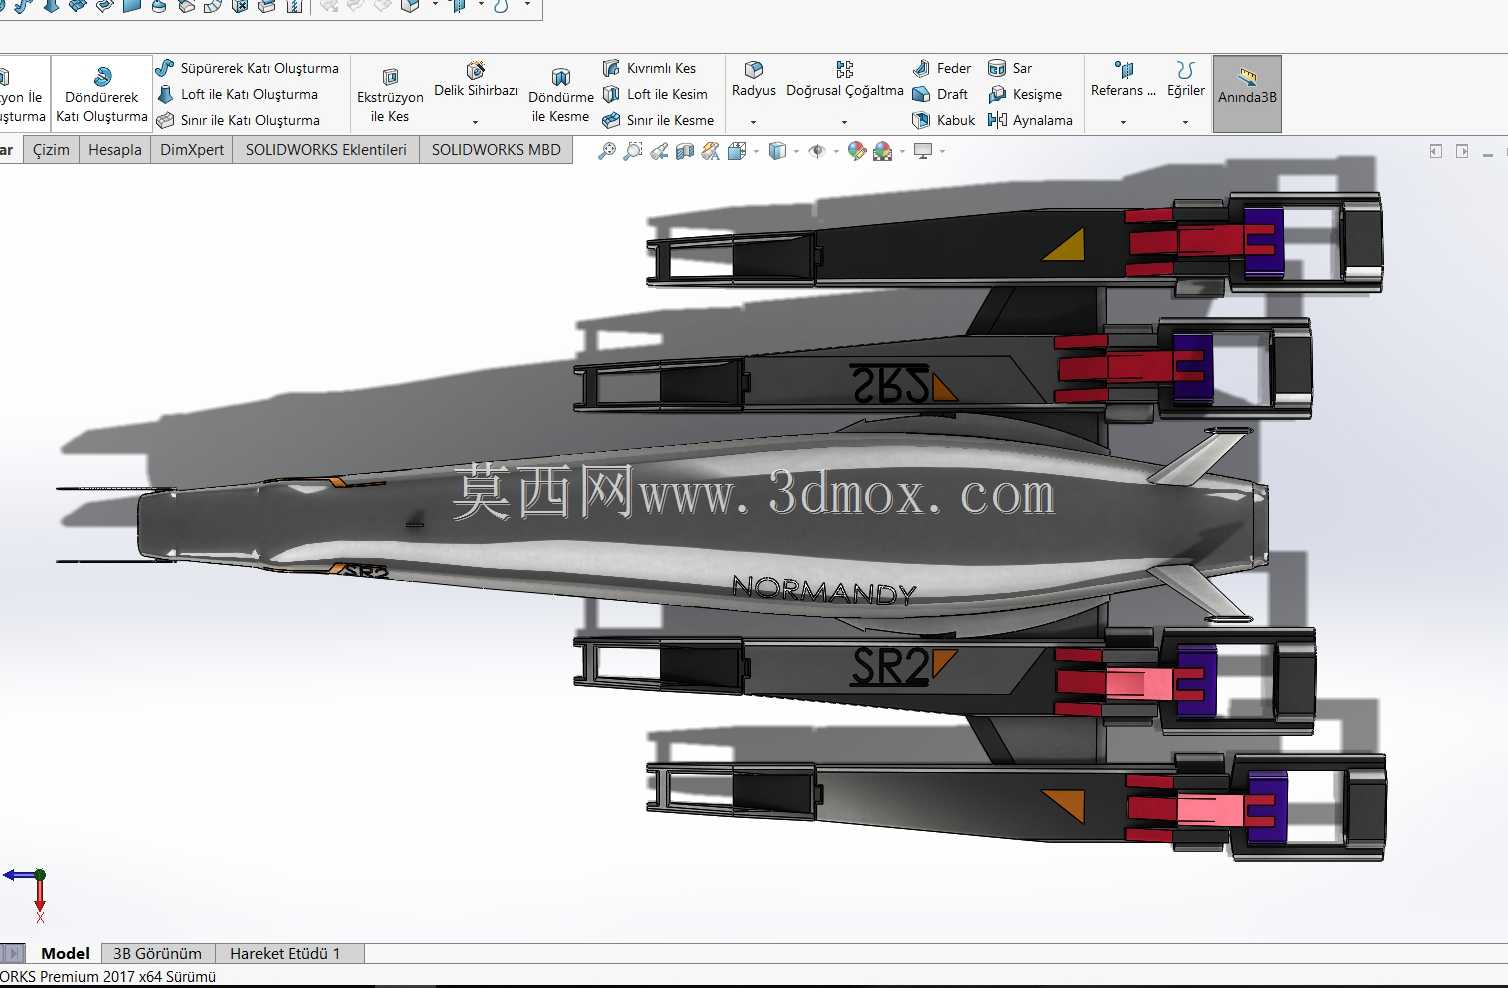Click Döndürme ile Kesme tool
Viewport: 1508px width, 988px height.
pyautogui.click(x=561, y=95)
